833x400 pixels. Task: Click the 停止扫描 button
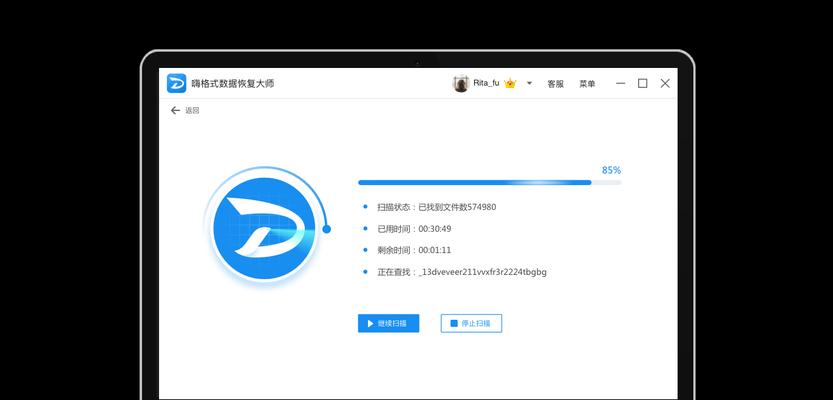pos(471,324)
